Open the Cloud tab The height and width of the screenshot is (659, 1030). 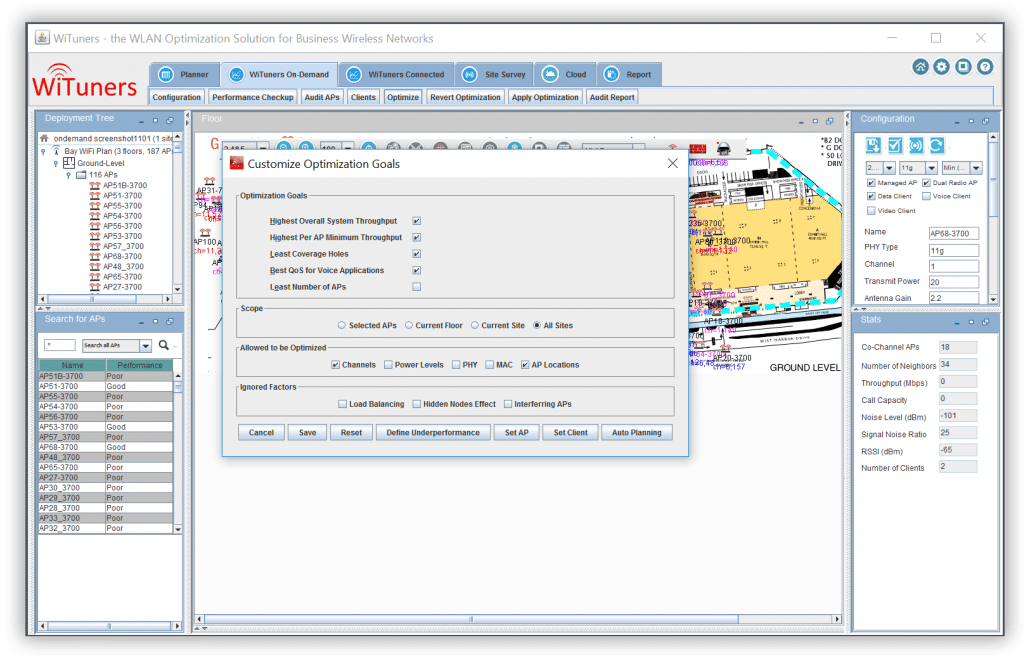565,75
